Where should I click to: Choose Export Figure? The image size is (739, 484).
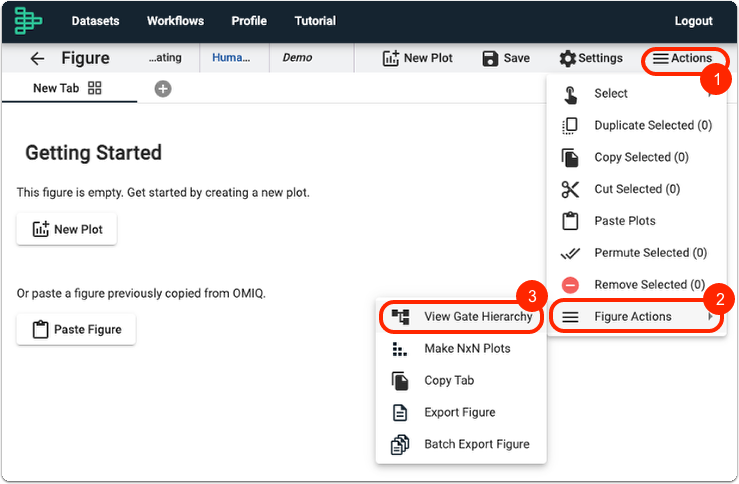(x=460, y=412)
